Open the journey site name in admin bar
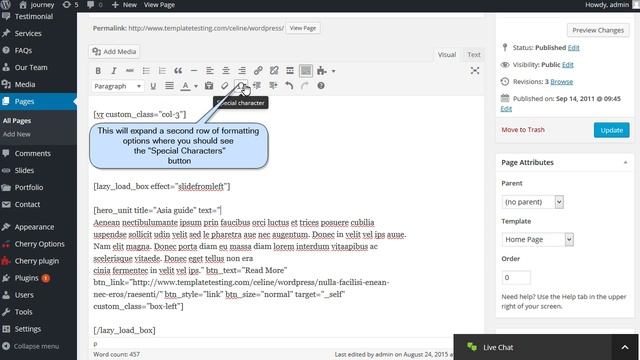640x360 pixels. pyautogui.click(x=37, y=5)
